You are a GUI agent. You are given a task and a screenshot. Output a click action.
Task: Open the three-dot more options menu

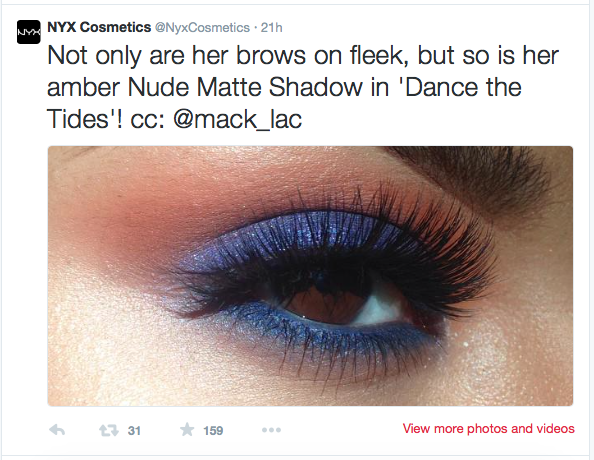271,430
